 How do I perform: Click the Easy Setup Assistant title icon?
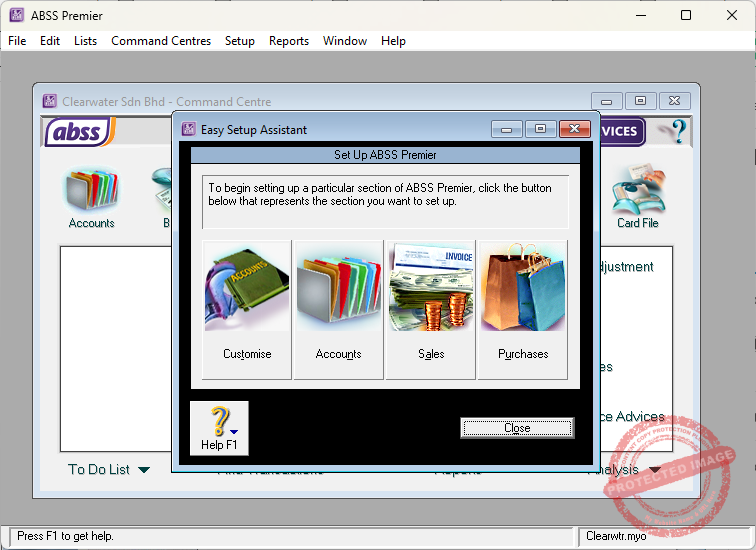click(x=189, y=129)
